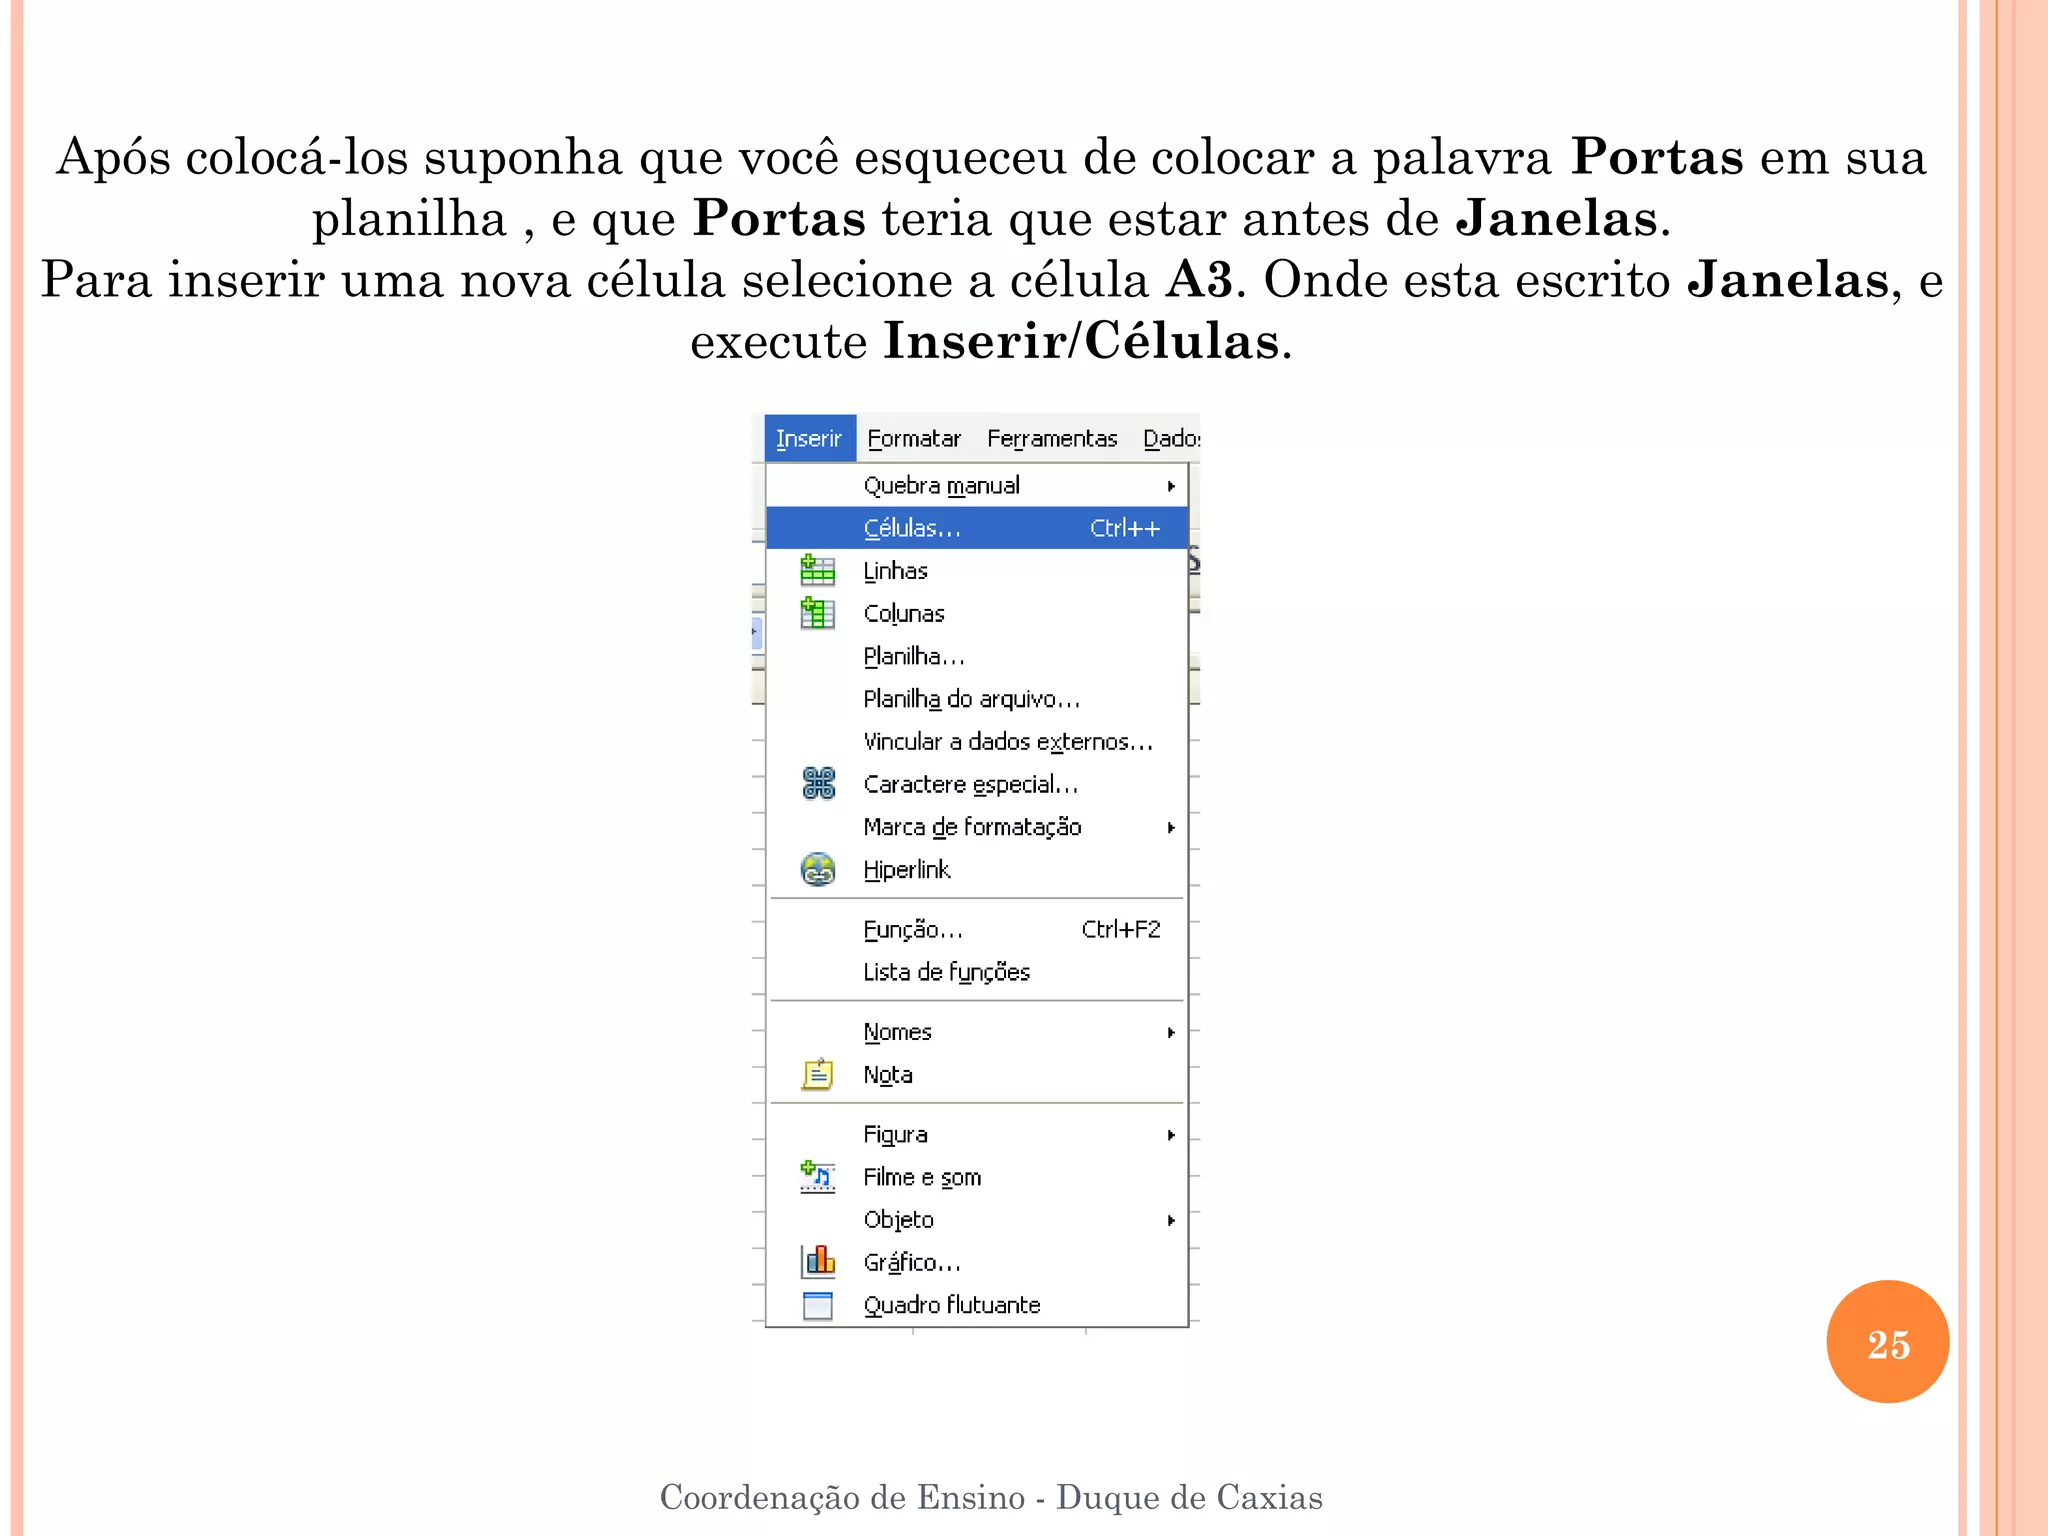The image size is (2048, 1536).
Task: Choose Caractere especial... entry
Action: (977, 784)
